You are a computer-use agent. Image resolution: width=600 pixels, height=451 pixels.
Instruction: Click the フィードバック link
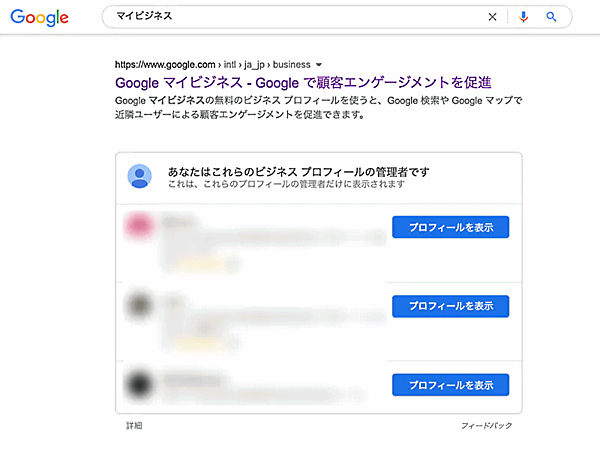[x=486, y=426]
